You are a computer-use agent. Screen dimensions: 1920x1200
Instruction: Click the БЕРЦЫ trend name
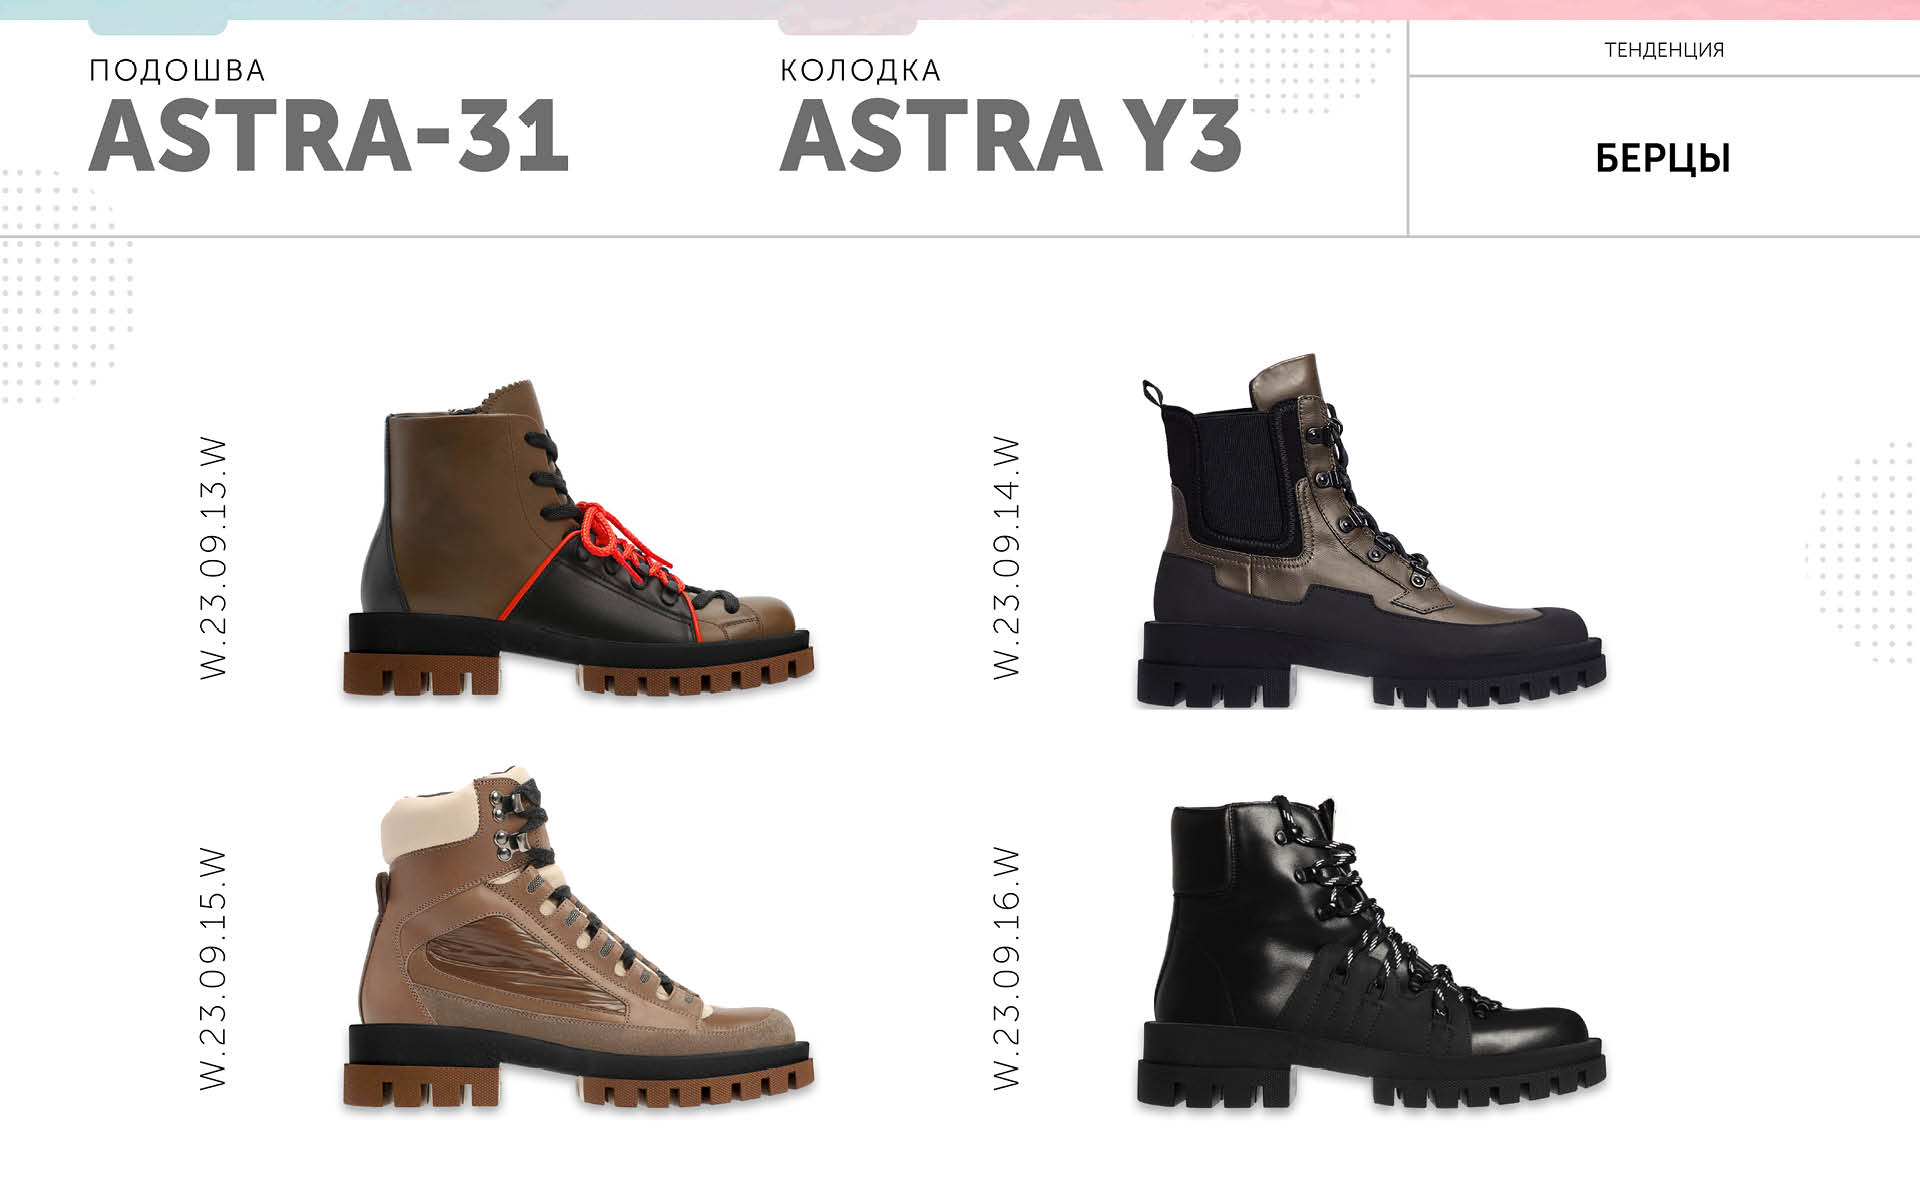coord(1663,158)
